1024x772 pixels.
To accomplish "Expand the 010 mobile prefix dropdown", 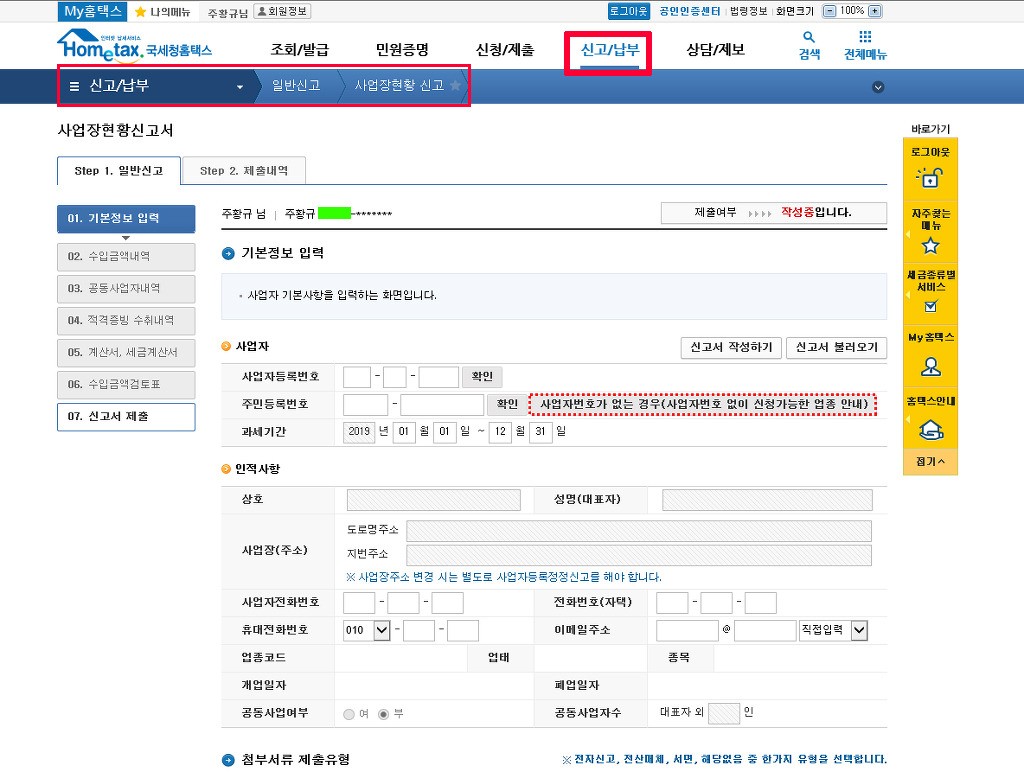I will pyautogui.click(x=380, y=630).
